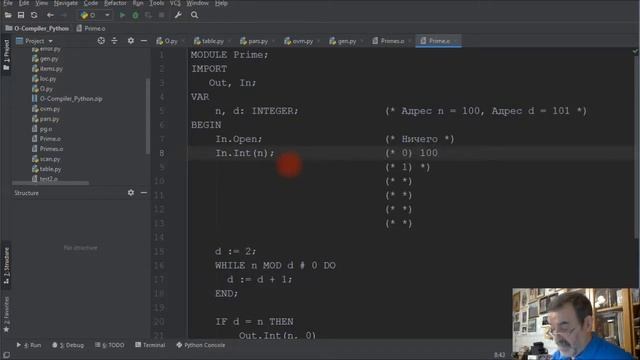Open the Run menu
Screen dimensions: 640x360
pyautogui.click(x=138, y=3)
